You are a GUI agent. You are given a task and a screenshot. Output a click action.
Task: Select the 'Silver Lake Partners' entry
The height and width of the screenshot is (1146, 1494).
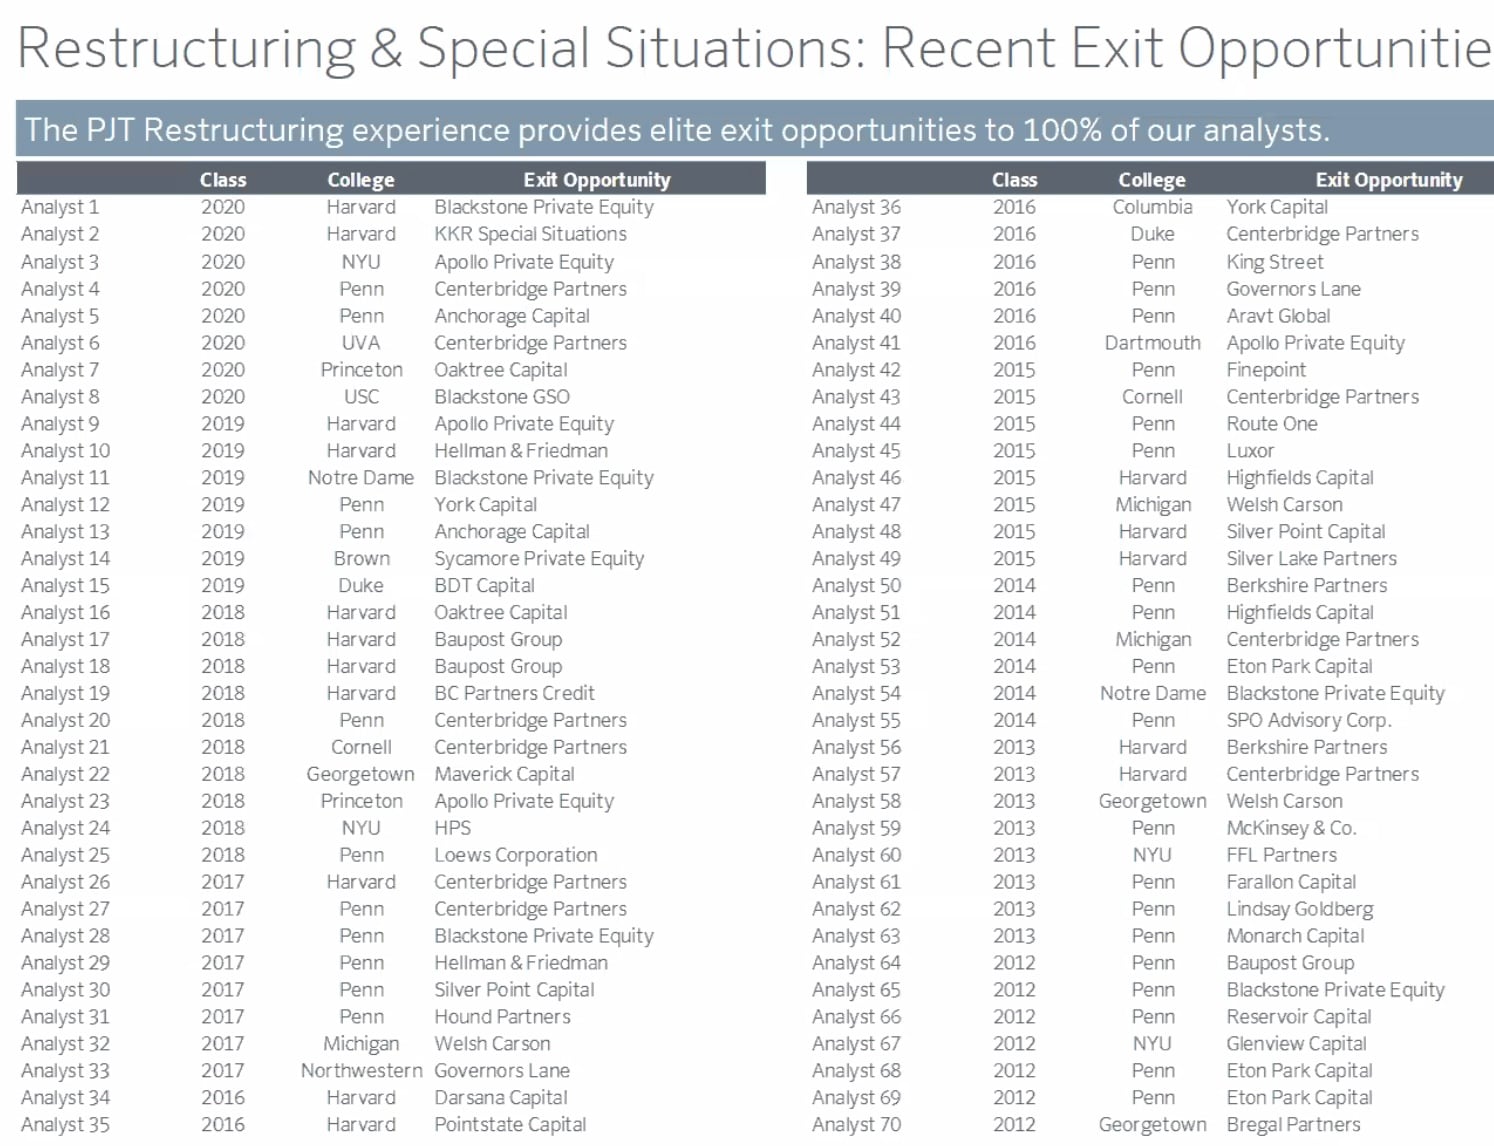[1311, 559]
